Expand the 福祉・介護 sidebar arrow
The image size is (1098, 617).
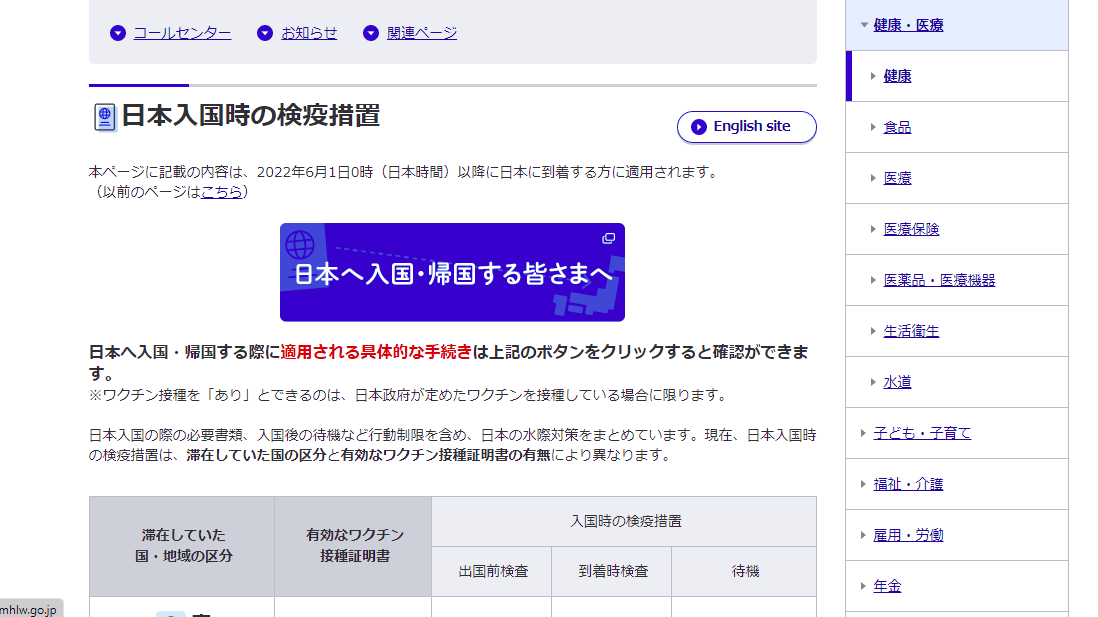coord(863,484)
